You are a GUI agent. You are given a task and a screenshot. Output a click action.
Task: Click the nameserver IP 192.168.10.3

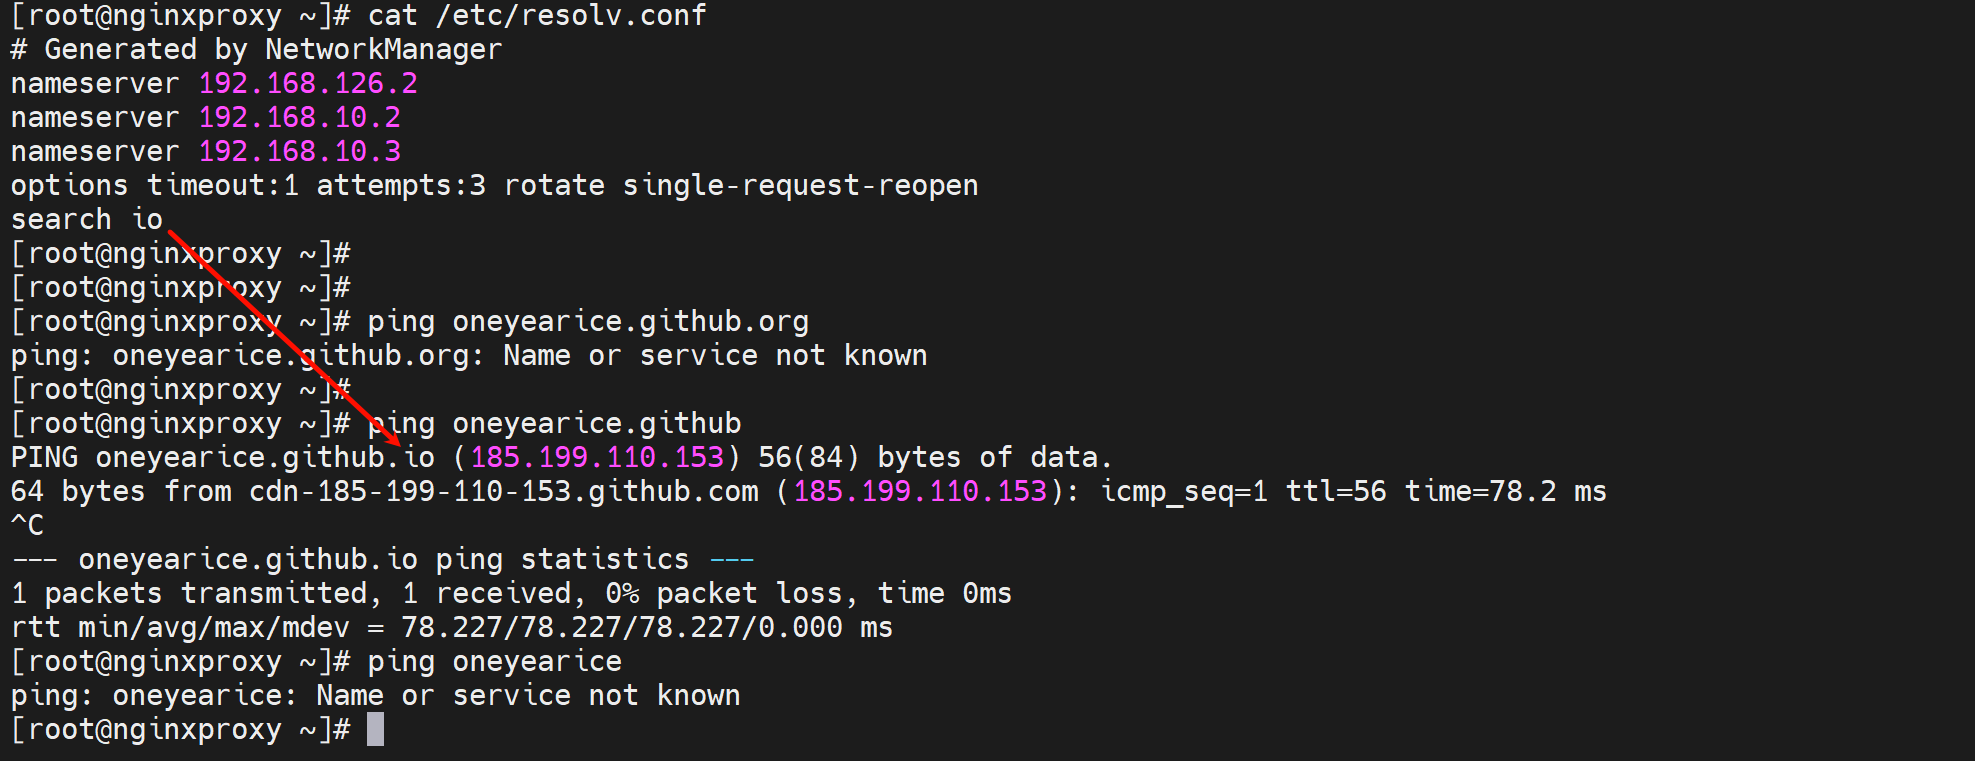(299, 151)
